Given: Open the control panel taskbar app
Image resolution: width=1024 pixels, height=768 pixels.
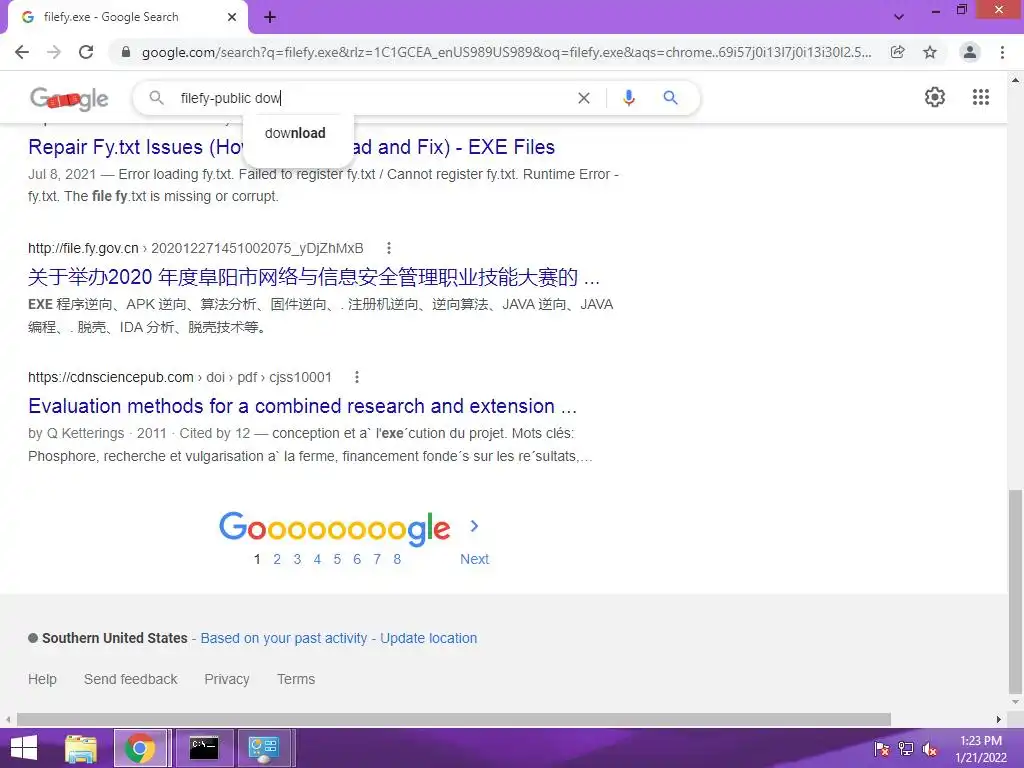Looking at the screenshot, I should tap(264, 748).
